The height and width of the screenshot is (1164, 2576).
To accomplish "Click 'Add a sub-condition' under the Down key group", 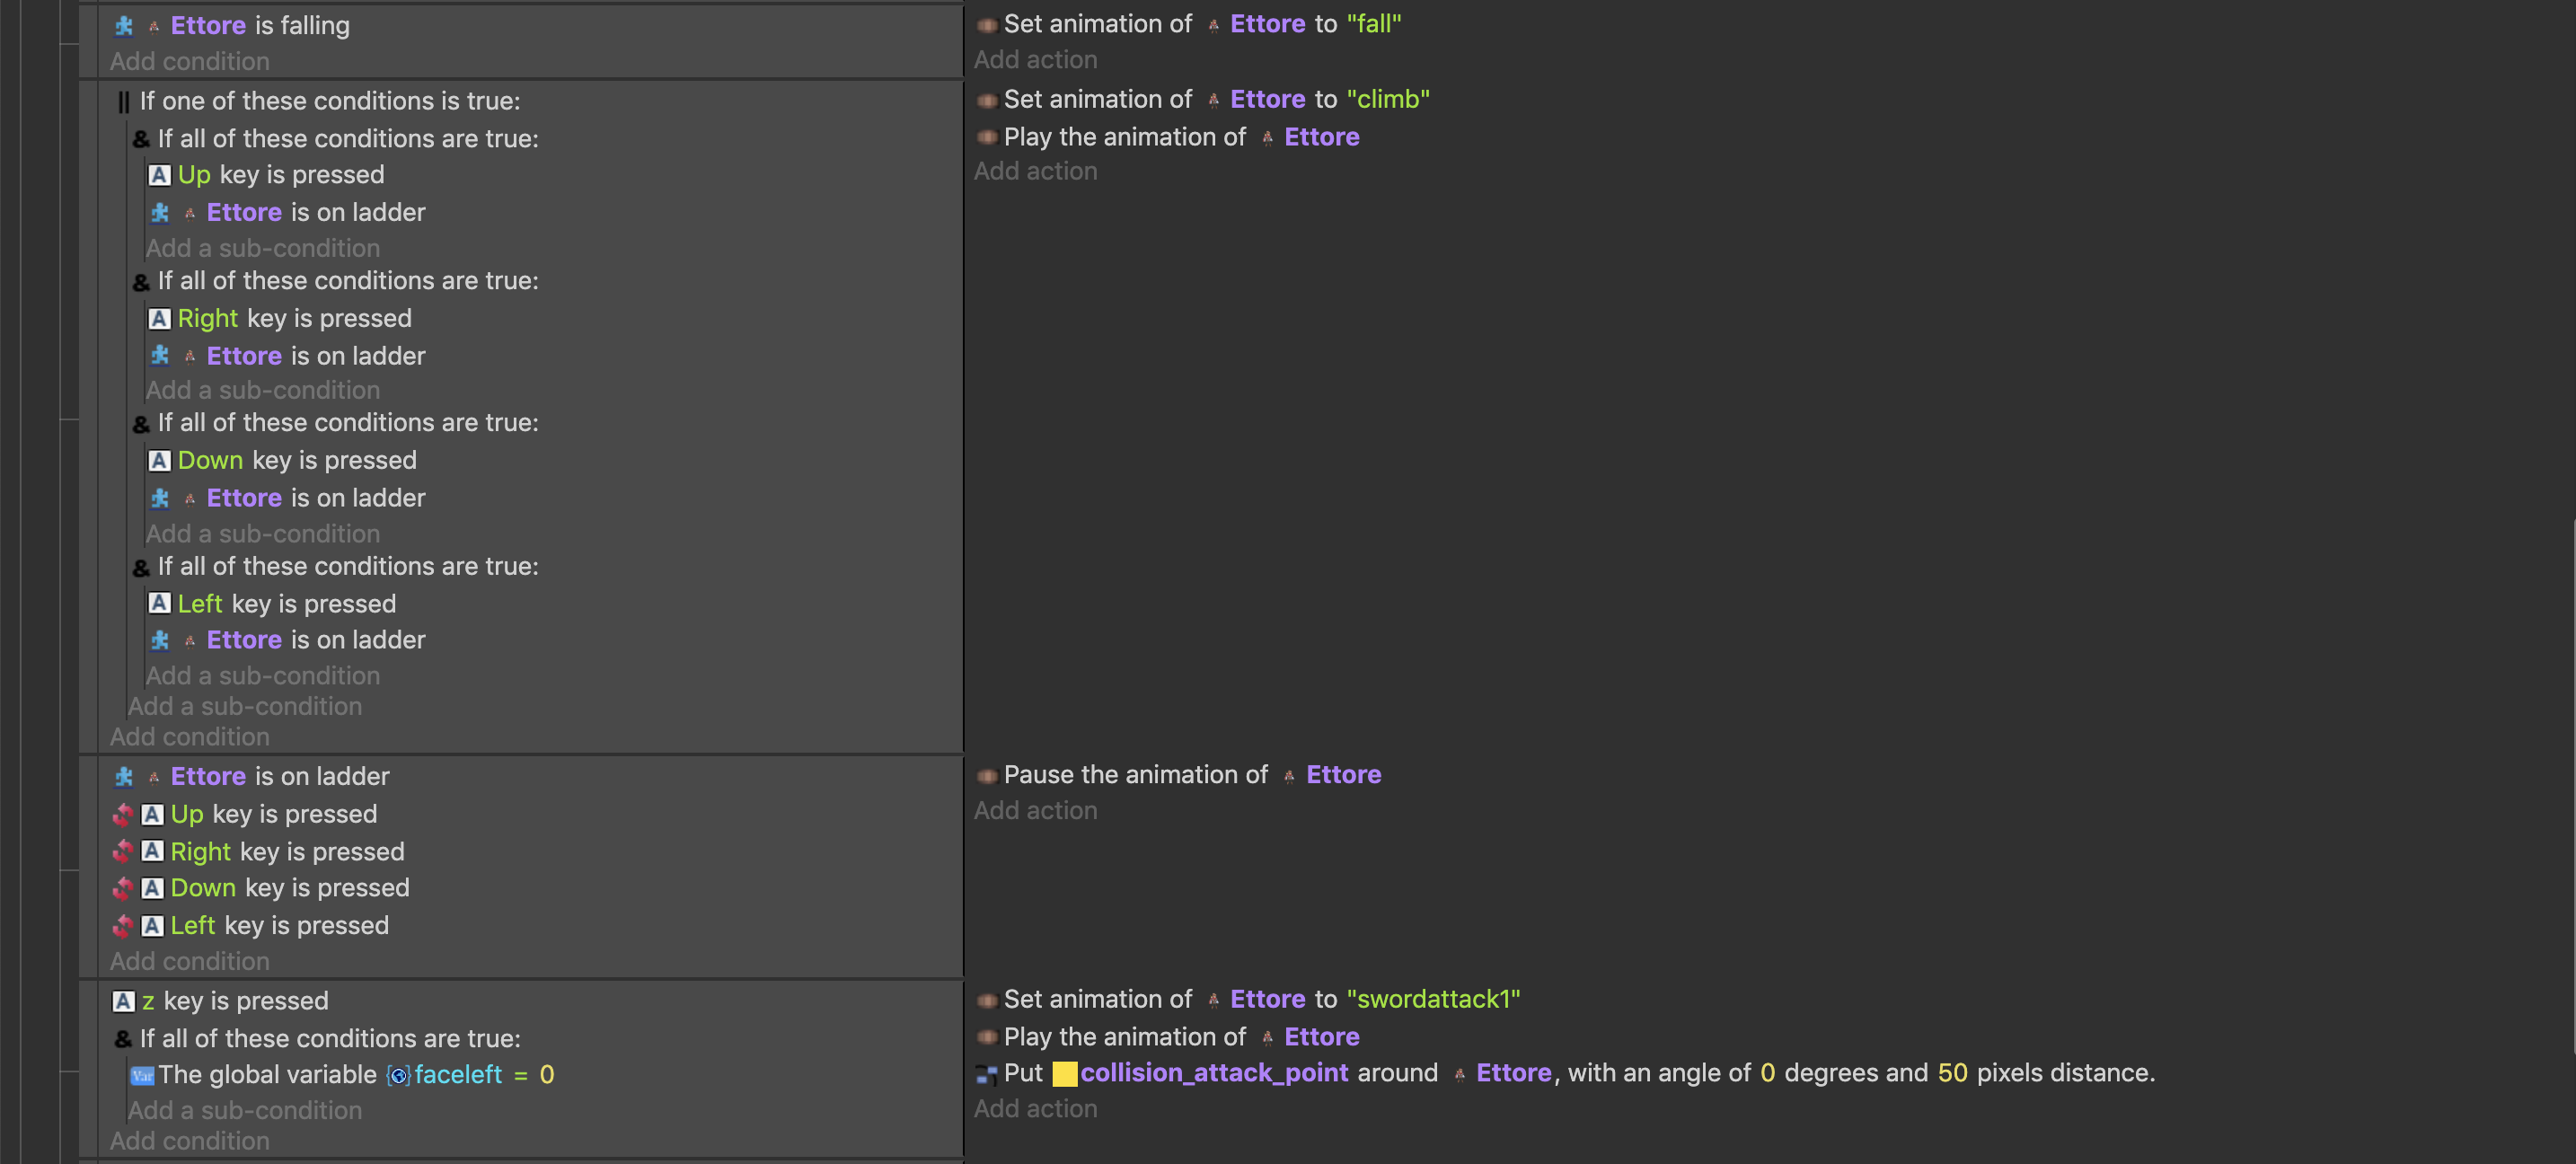I will point(263,534).
